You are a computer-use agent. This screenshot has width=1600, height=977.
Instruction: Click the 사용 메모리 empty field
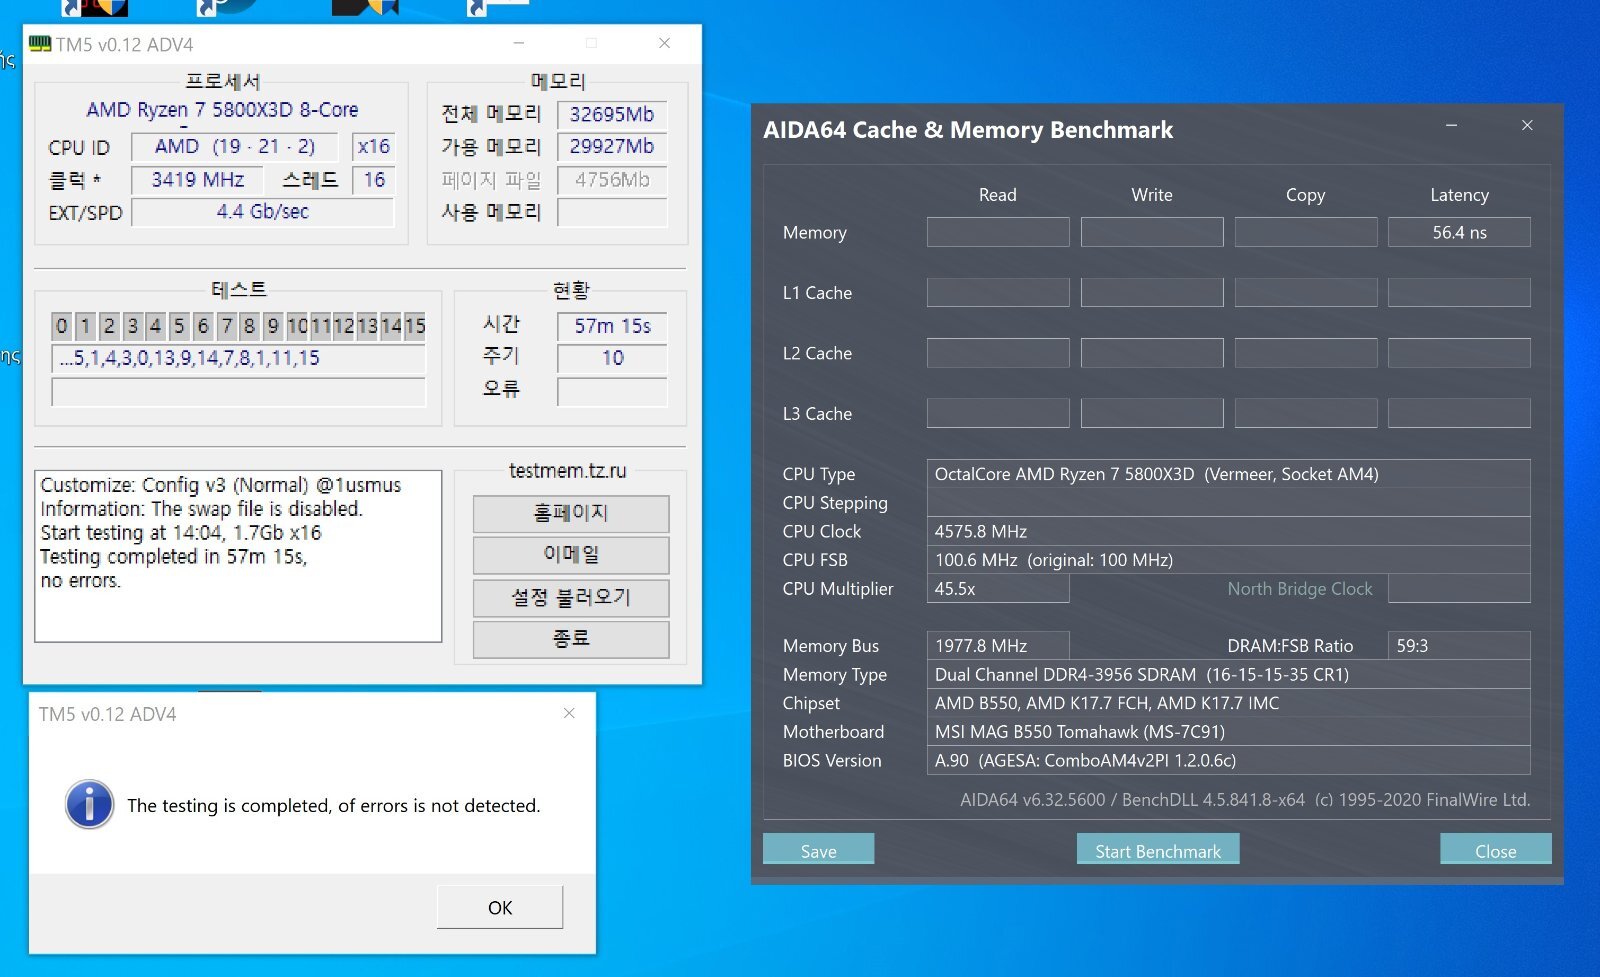click(x=612, y=212)
